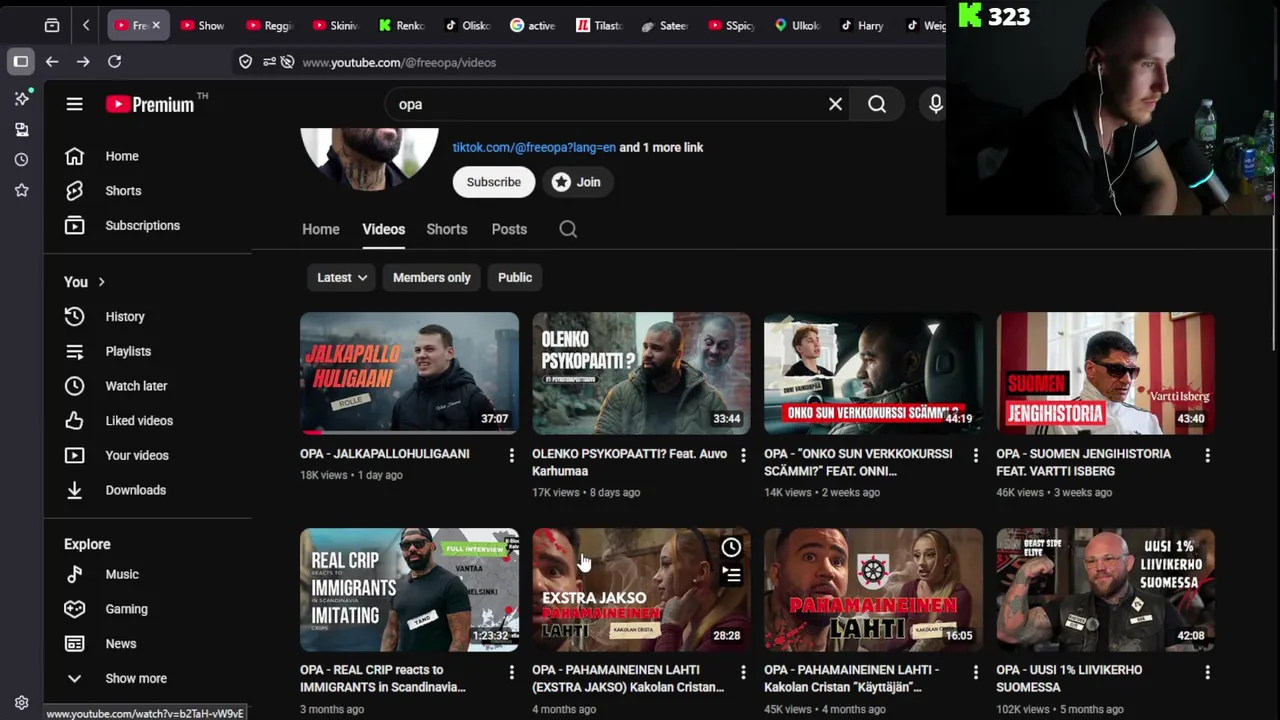Add EXSTRA JAKSO video to Watch later
Image resolution: width=1280 pixels, height=720 pixels.
coord(731,547)
